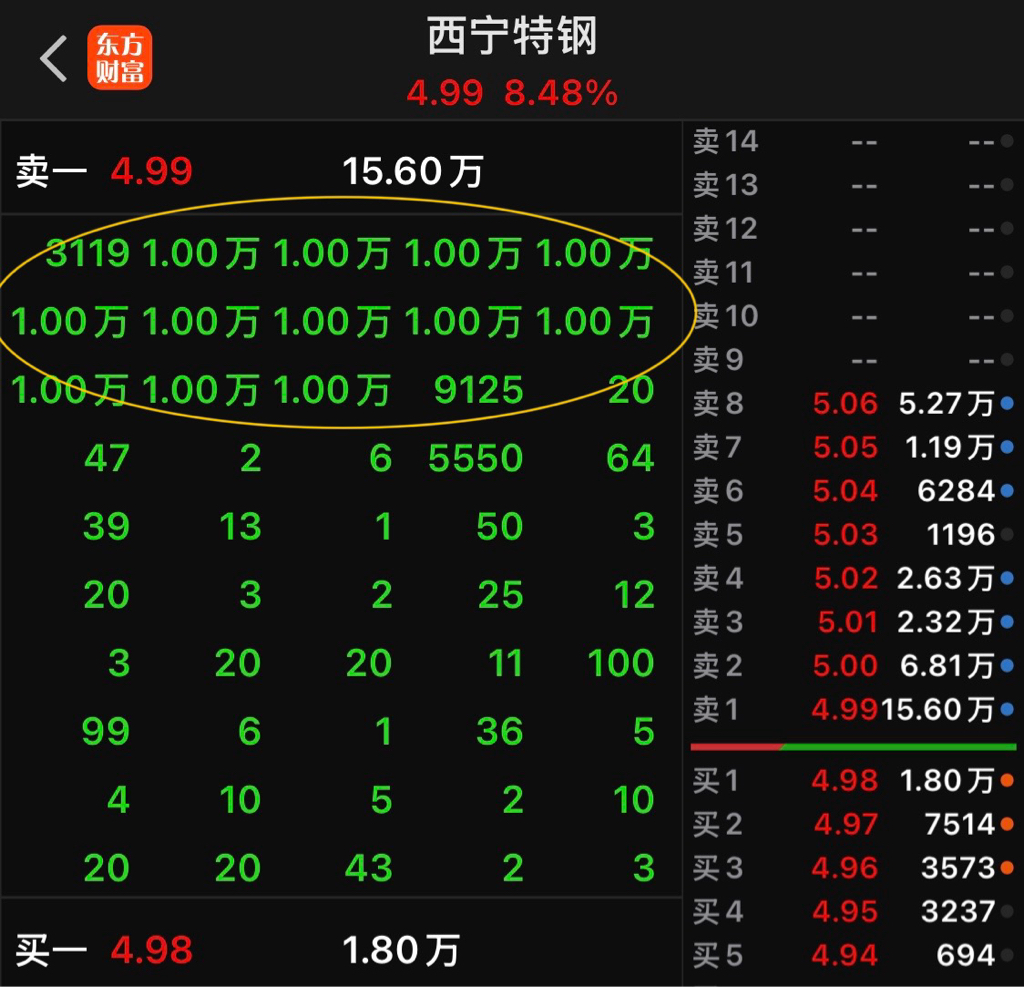Tap the buy-sell ratio bar
1024x987 pixels.
pos(853,746)
